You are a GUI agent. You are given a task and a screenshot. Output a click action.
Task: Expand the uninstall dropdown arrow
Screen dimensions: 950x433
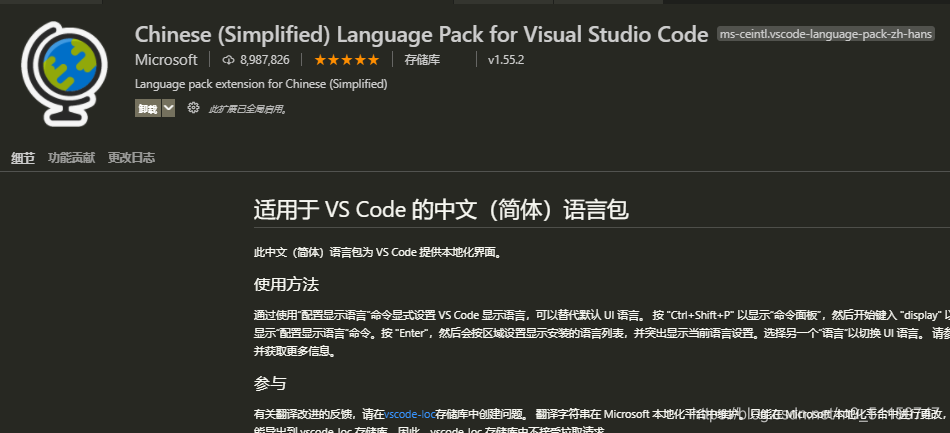point(168,108)
